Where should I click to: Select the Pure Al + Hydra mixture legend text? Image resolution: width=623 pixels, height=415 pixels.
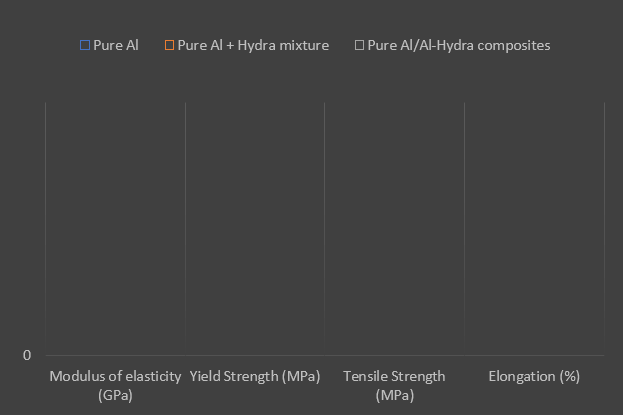click(253, 45)
